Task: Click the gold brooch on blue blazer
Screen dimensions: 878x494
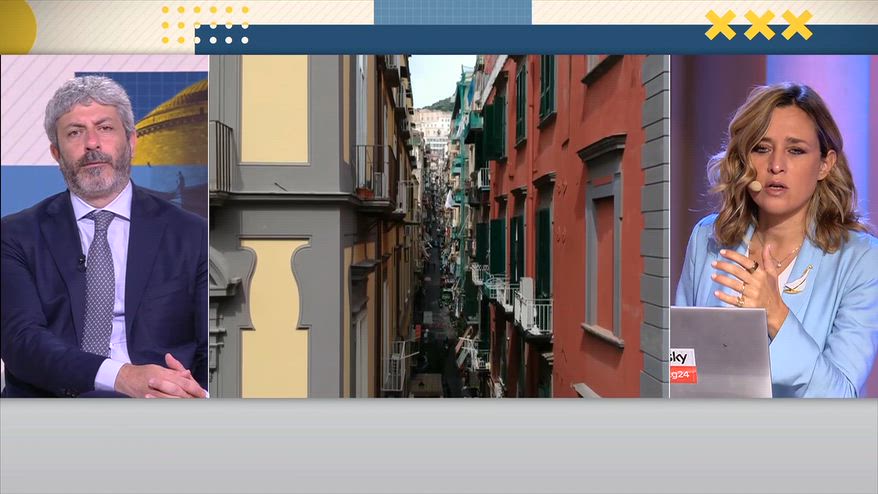Action: click(x=798, y=280)
